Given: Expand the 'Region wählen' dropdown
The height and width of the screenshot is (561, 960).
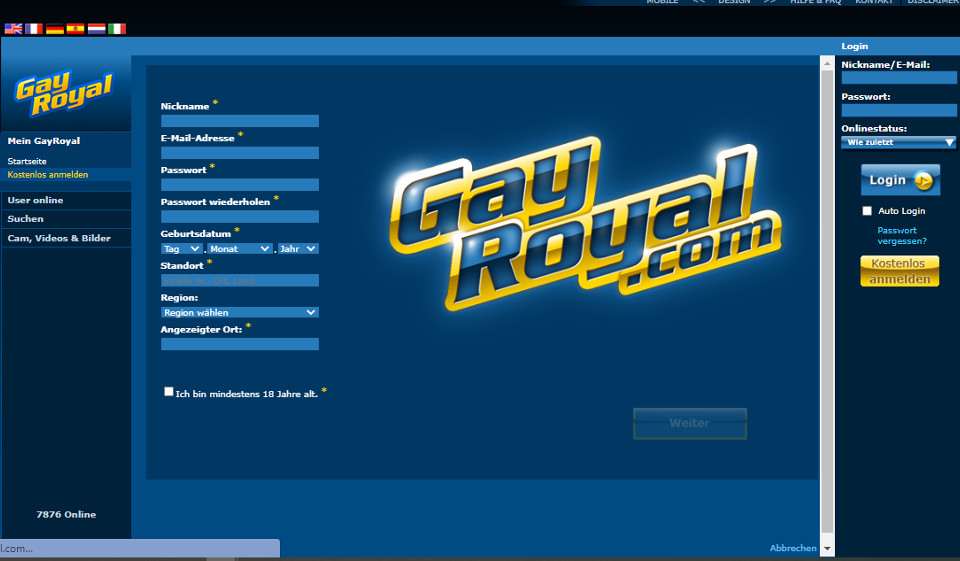Looking at the screenshot, I should [x=239, y=312].
